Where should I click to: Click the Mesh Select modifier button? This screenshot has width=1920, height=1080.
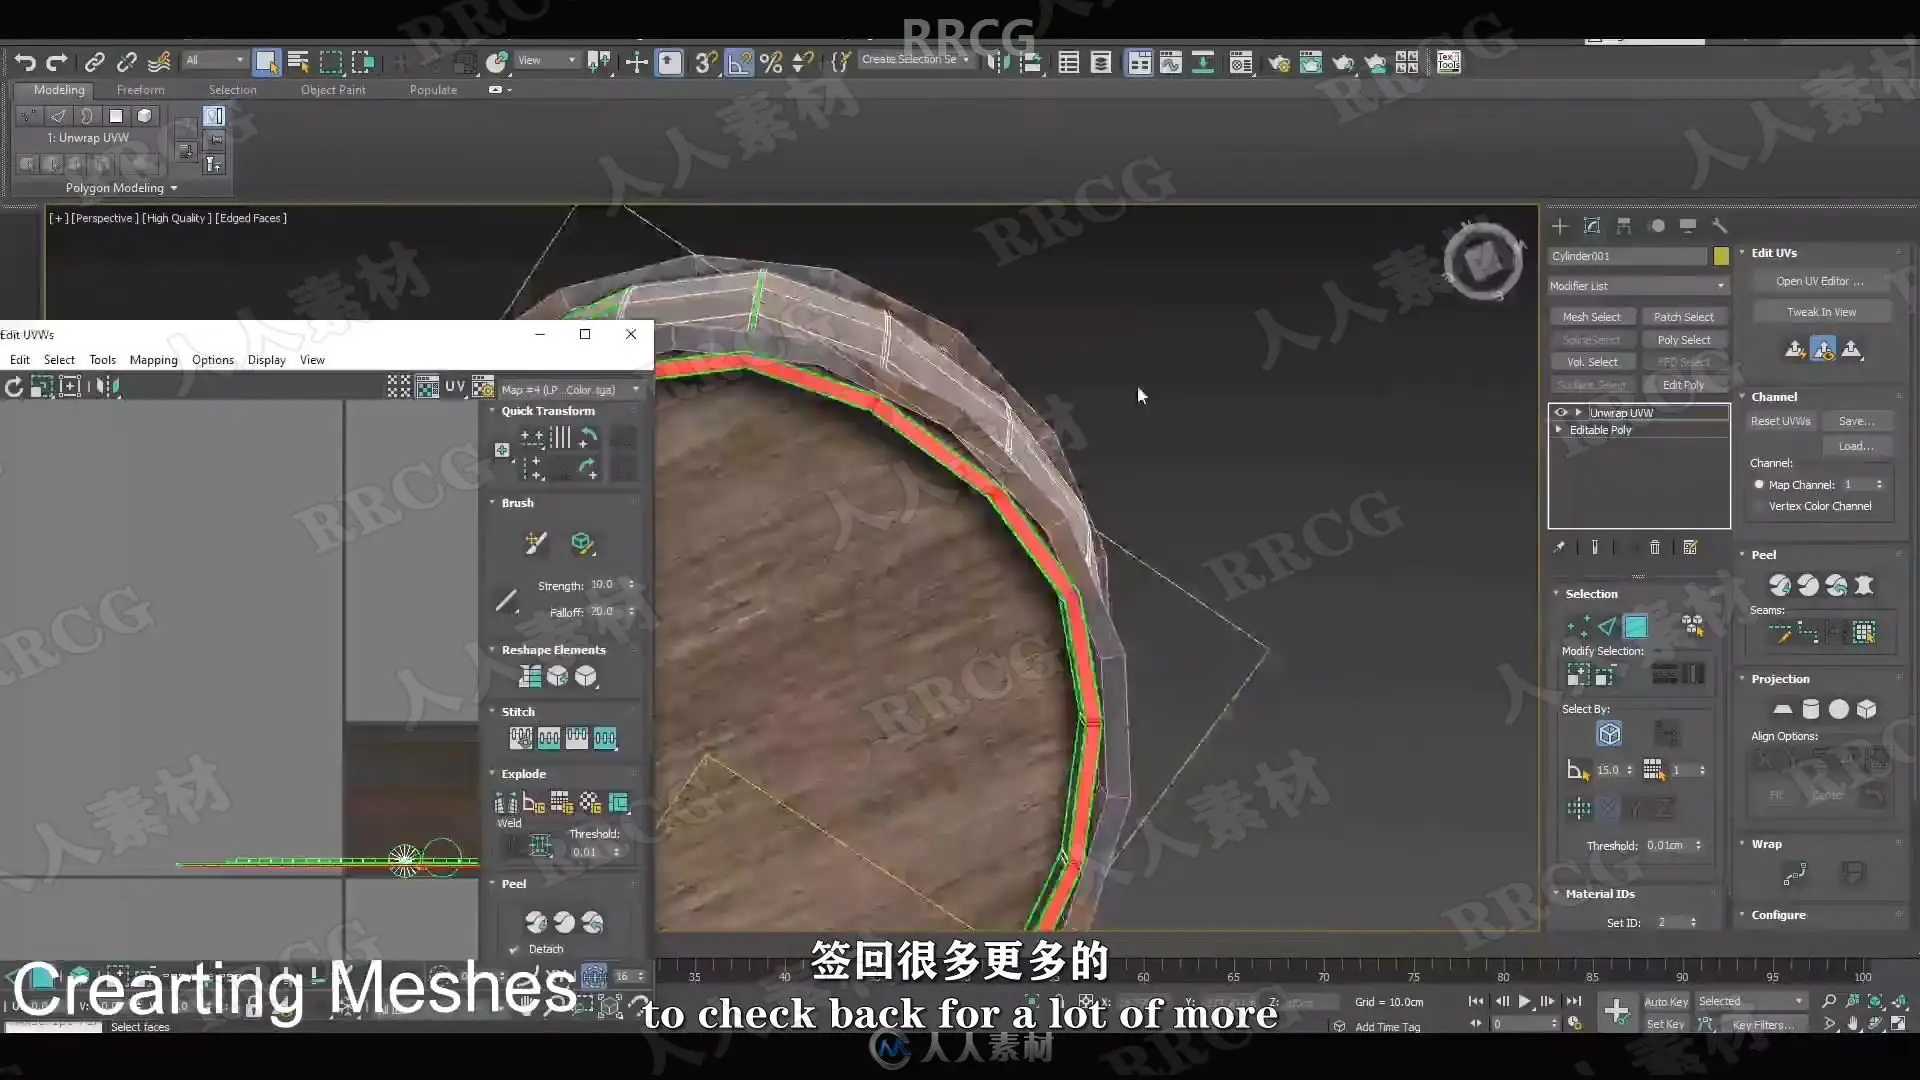1591,317
